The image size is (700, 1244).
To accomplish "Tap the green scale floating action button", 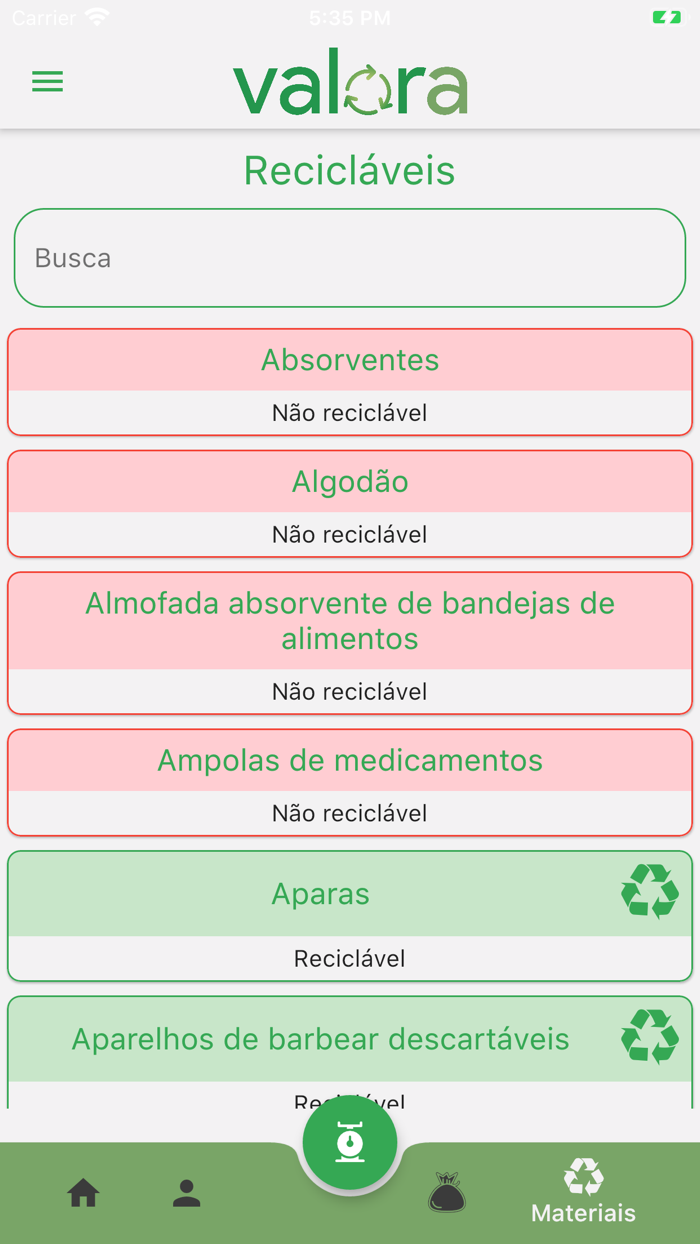I will pos(350,1141).
